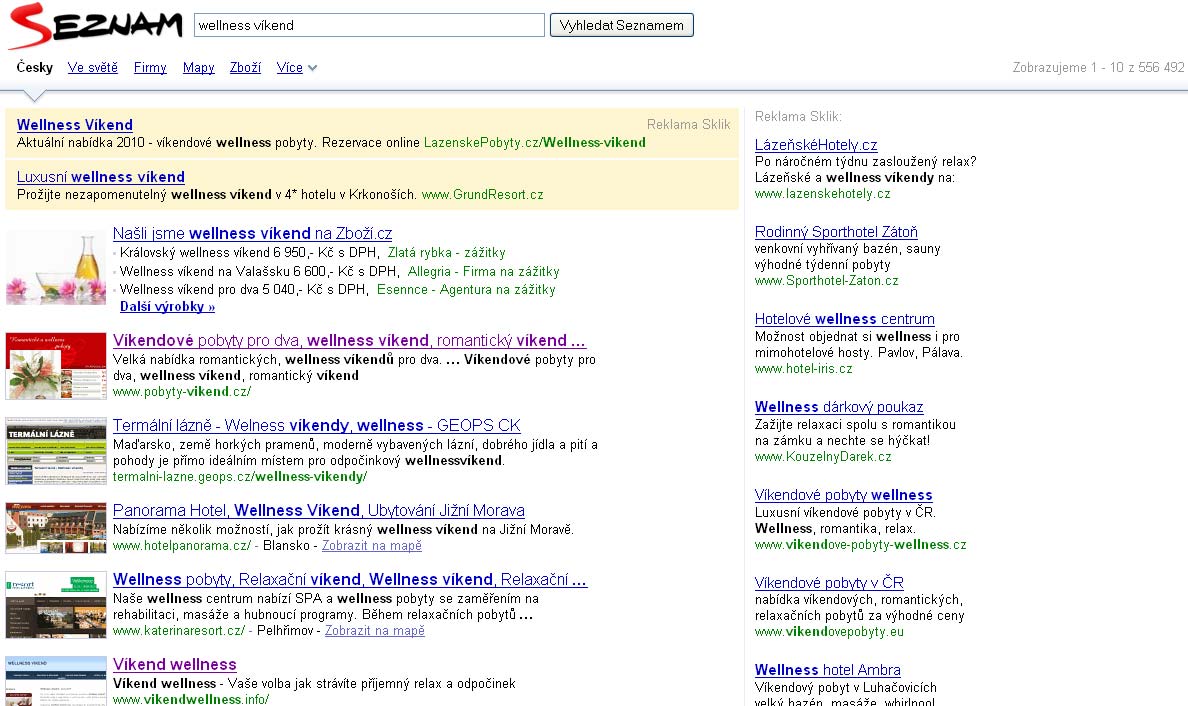Visit the www.katerinaresort.cz/ result URL
1188x706 pixels.
click(179, 630)
